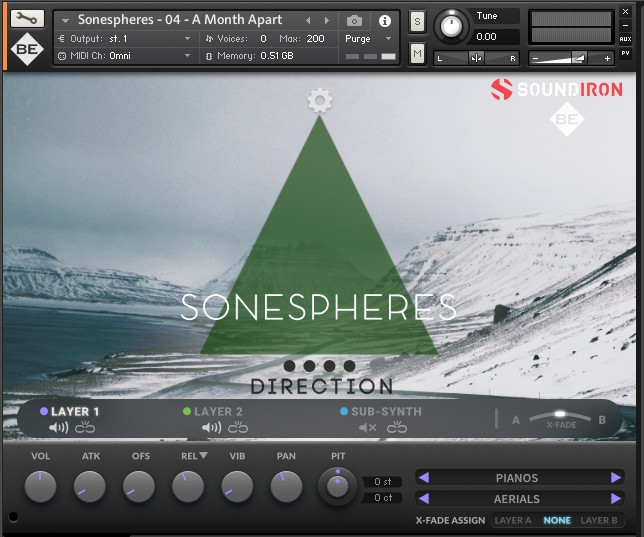Image resolution: width=644 pixels, height=537 pixels.
Task: Open settings gear above the triangle
Action: tap(320, 100)
